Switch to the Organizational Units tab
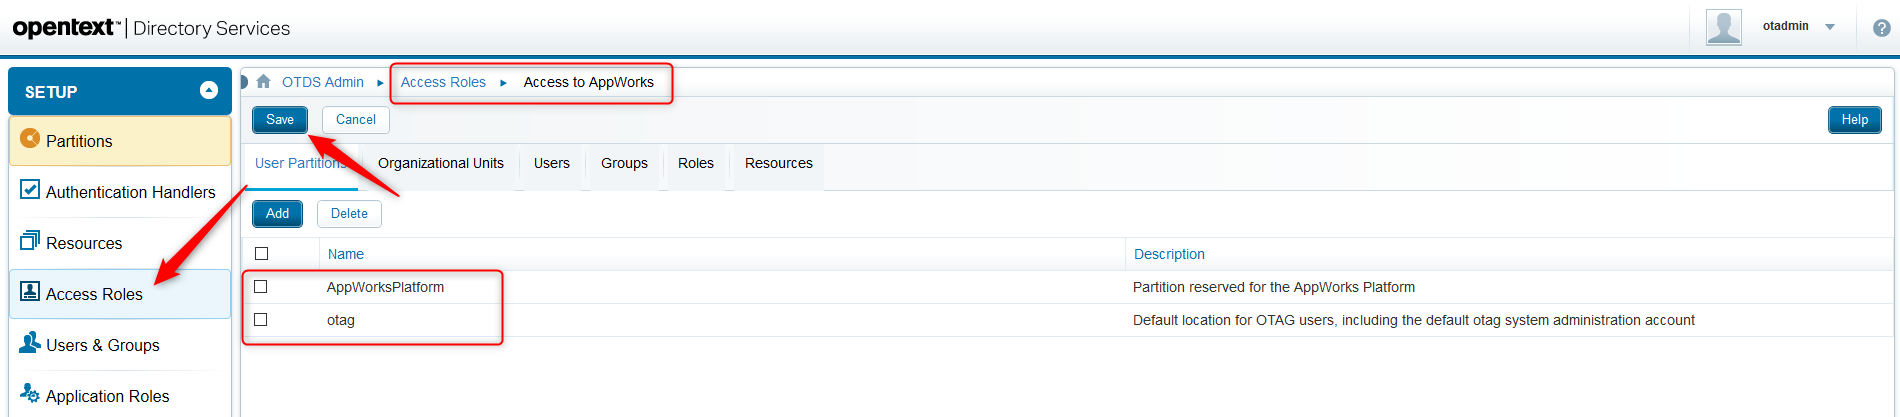The height and width of the screenshot is (417, 1900). 440,163
